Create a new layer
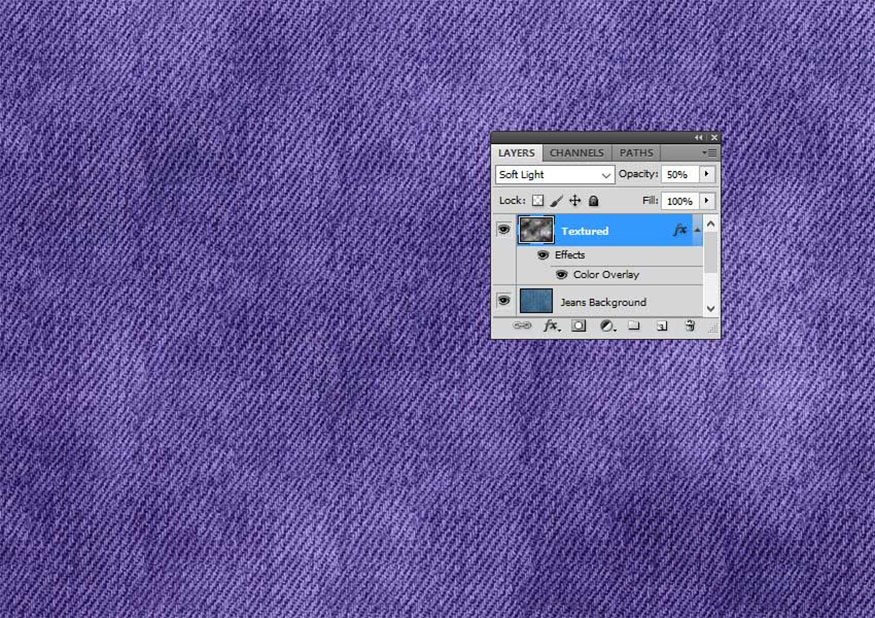Viewport: 875px width, 618px height. pos(661,326)
